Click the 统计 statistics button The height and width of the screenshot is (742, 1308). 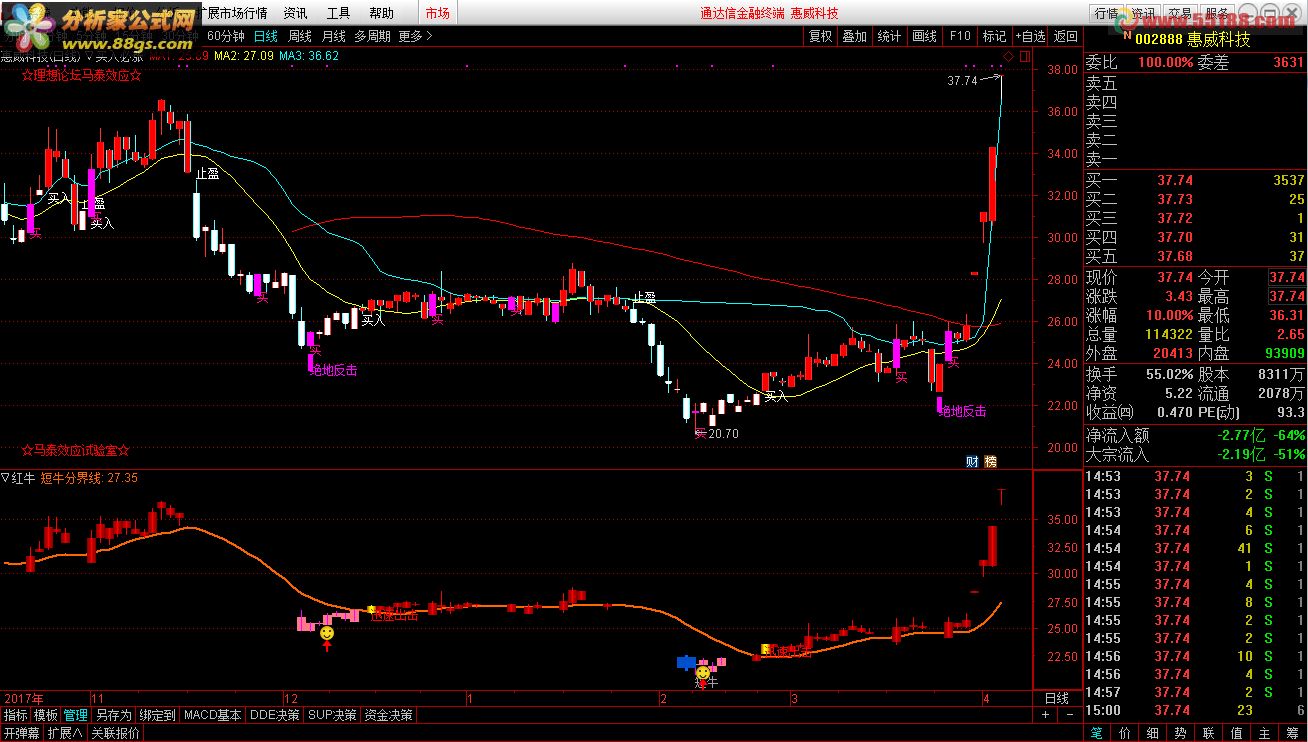point(888,36)
